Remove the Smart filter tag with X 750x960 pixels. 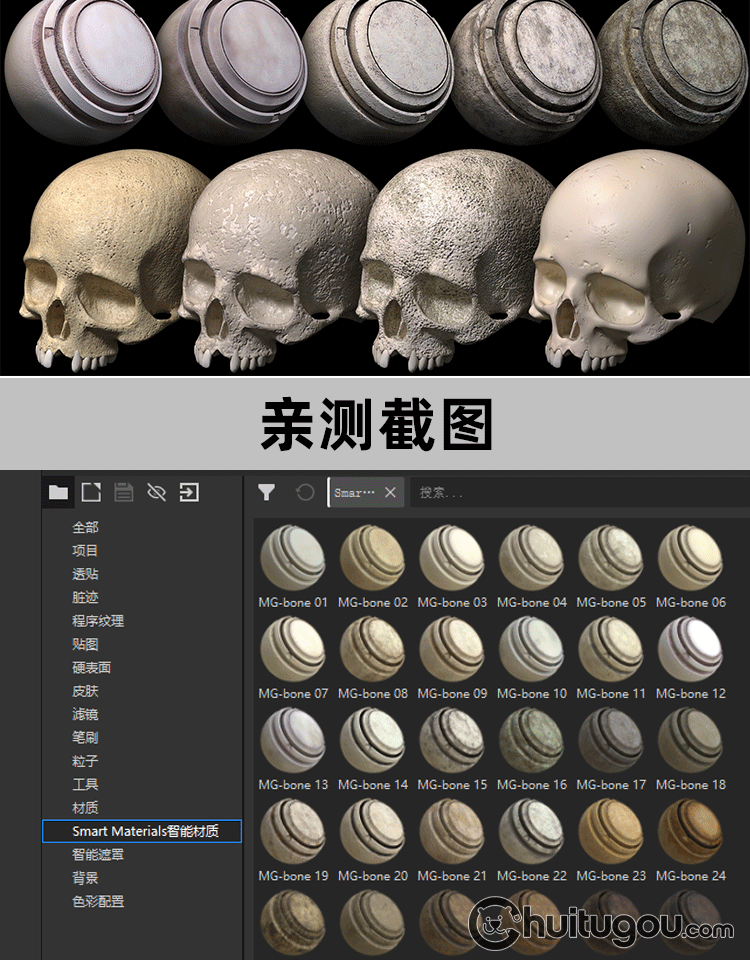[390, 492]
